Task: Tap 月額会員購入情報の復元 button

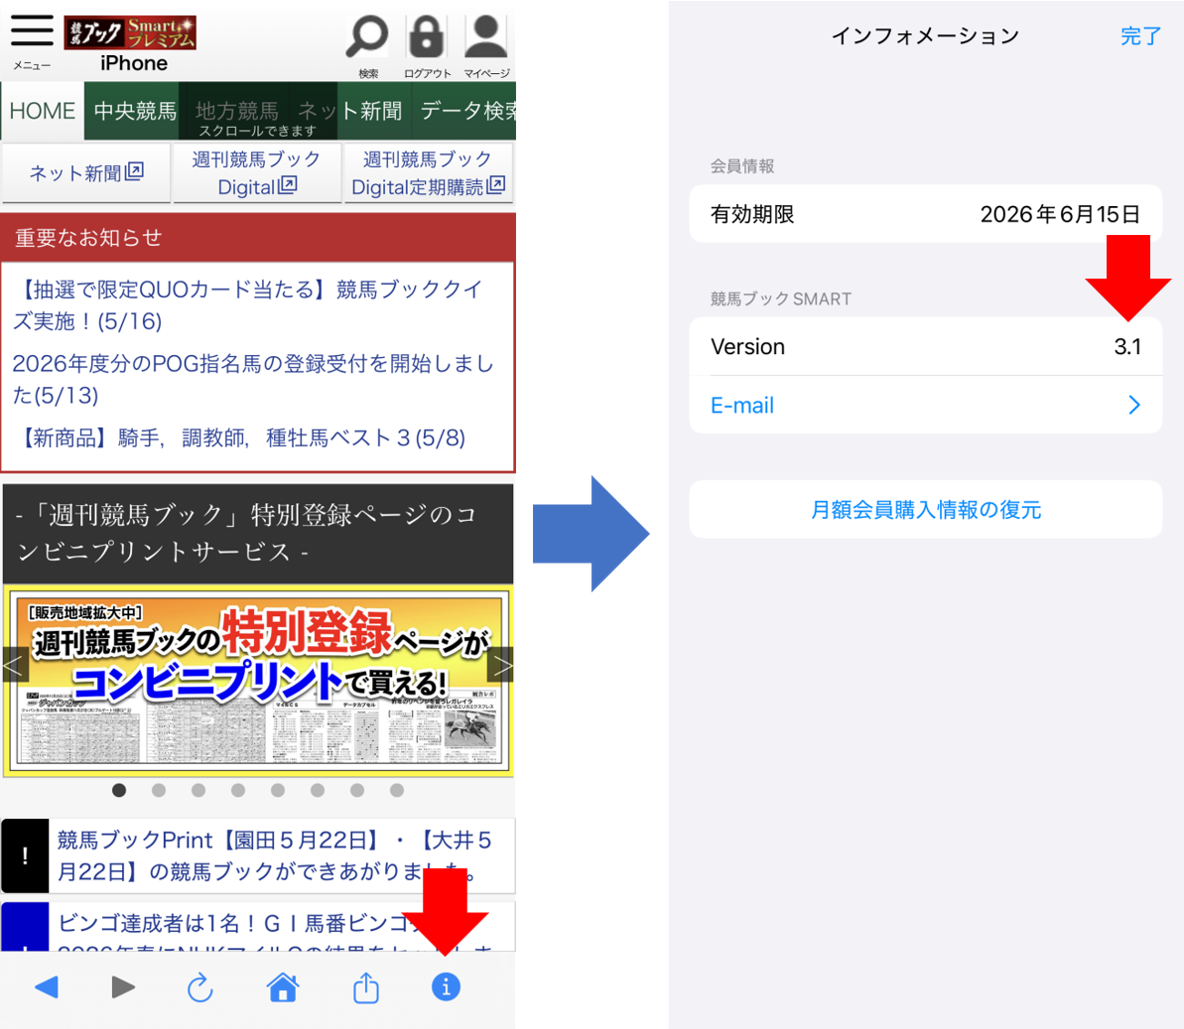Action: pyautogui.click(x=925, y=510)
